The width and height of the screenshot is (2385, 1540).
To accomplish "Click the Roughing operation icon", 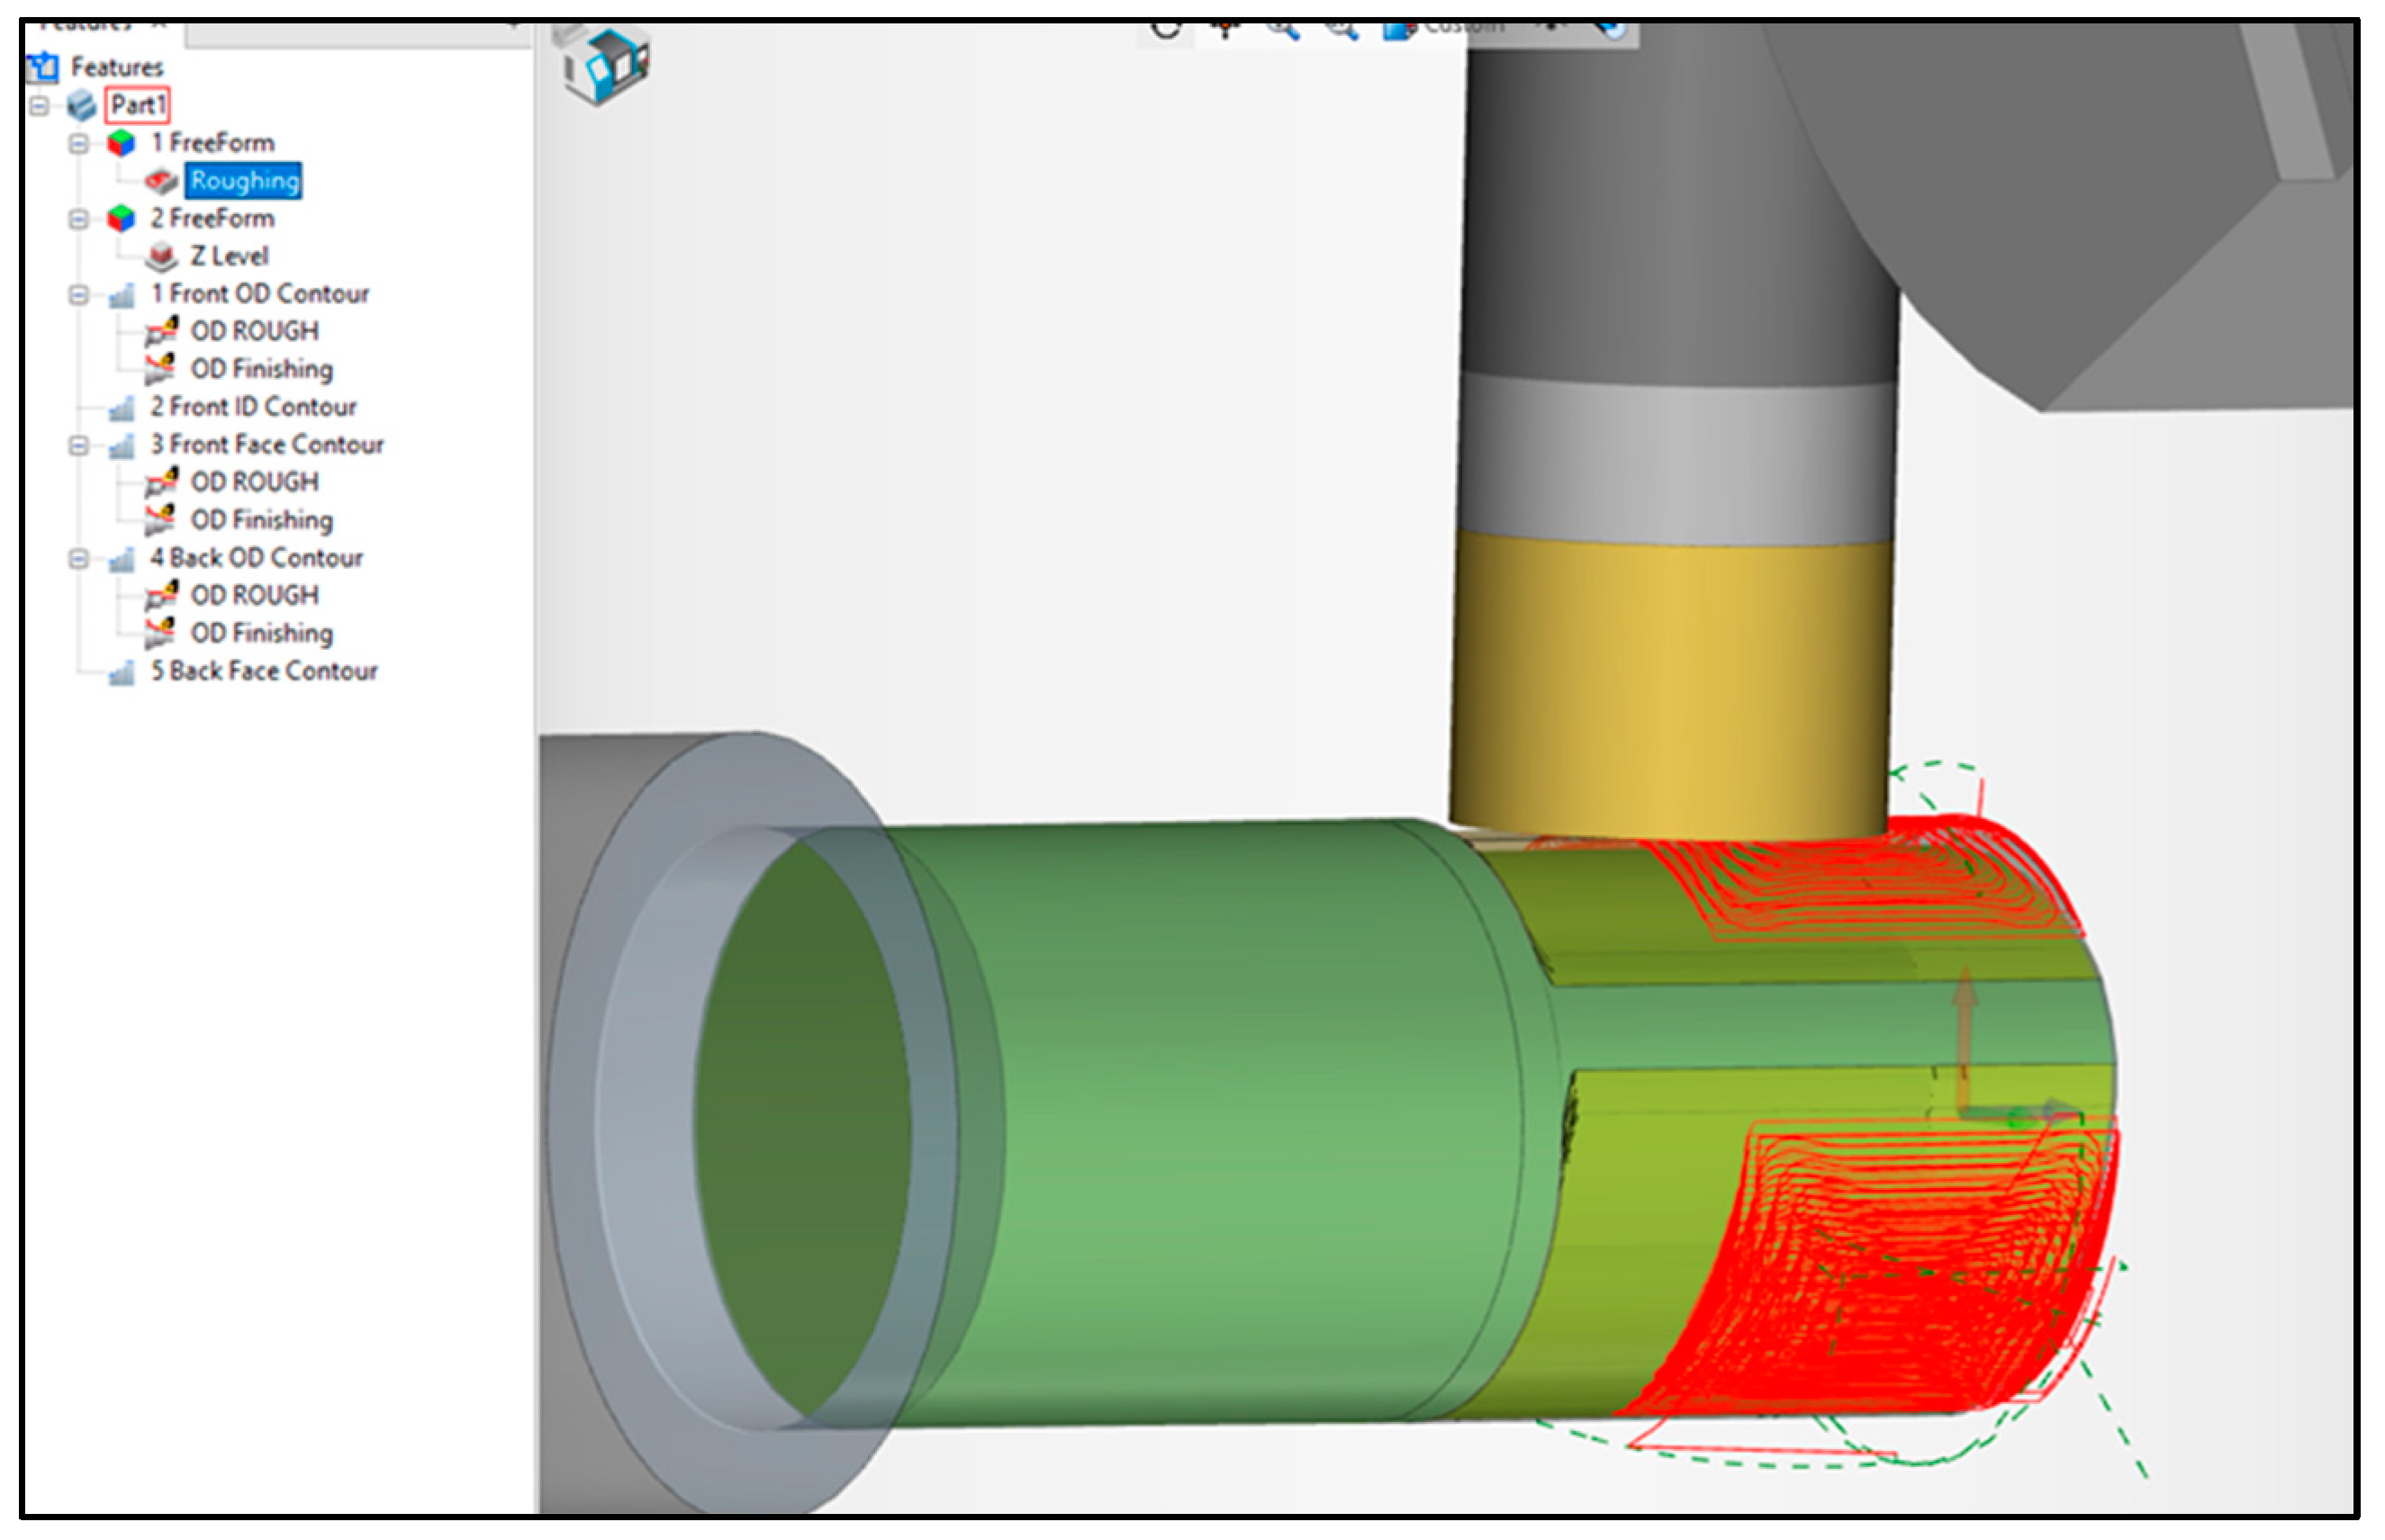I will click(160, 181).
